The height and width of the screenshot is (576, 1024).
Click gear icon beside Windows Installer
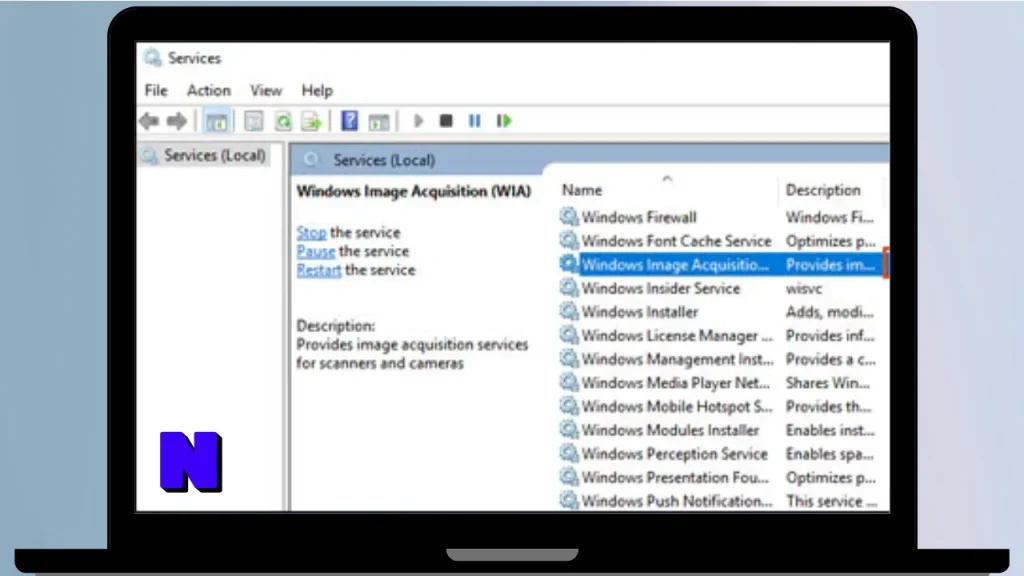pos(569,311)
